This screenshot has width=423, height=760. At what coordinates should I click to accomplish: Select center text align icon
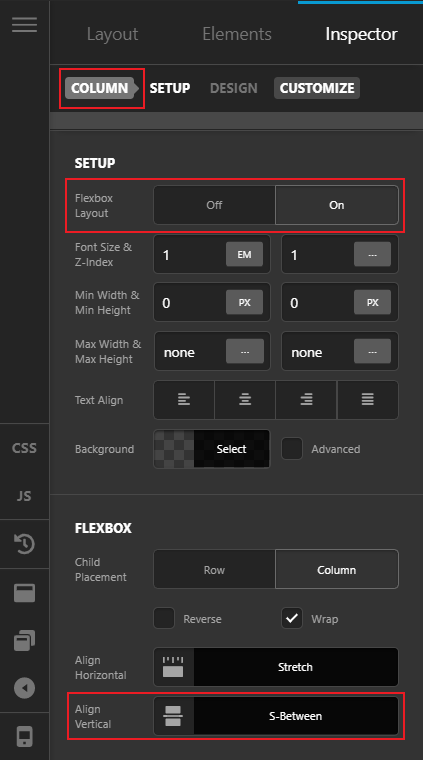245,400
